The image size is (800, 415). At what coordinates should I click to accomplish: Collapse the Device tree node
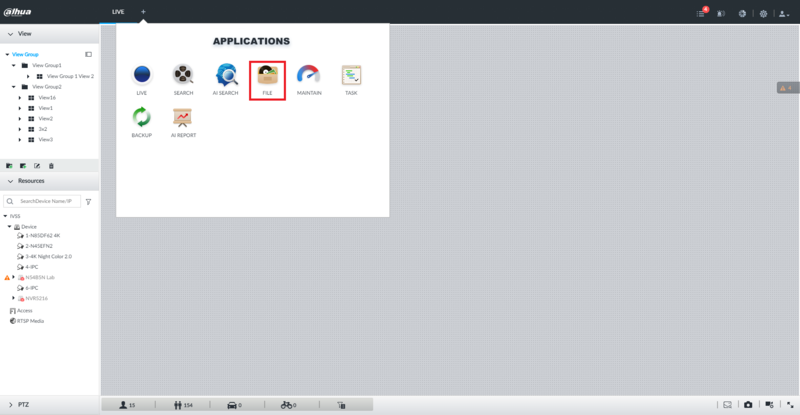pos(9,227)
